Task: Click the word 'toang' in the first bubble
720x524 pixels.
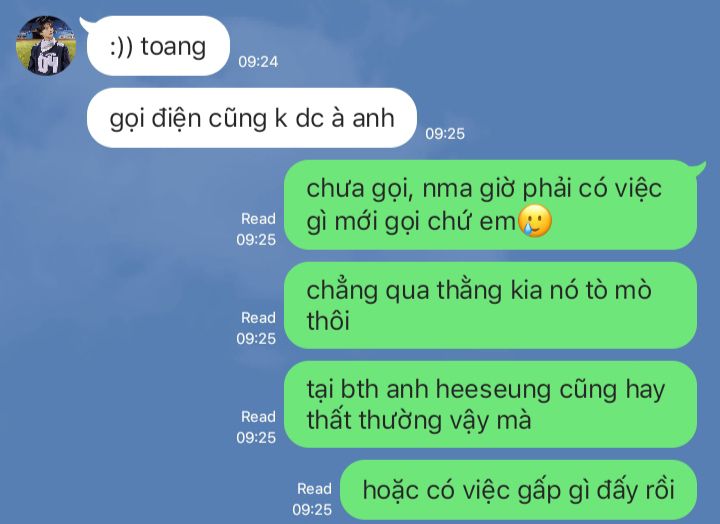Action: 174,47
